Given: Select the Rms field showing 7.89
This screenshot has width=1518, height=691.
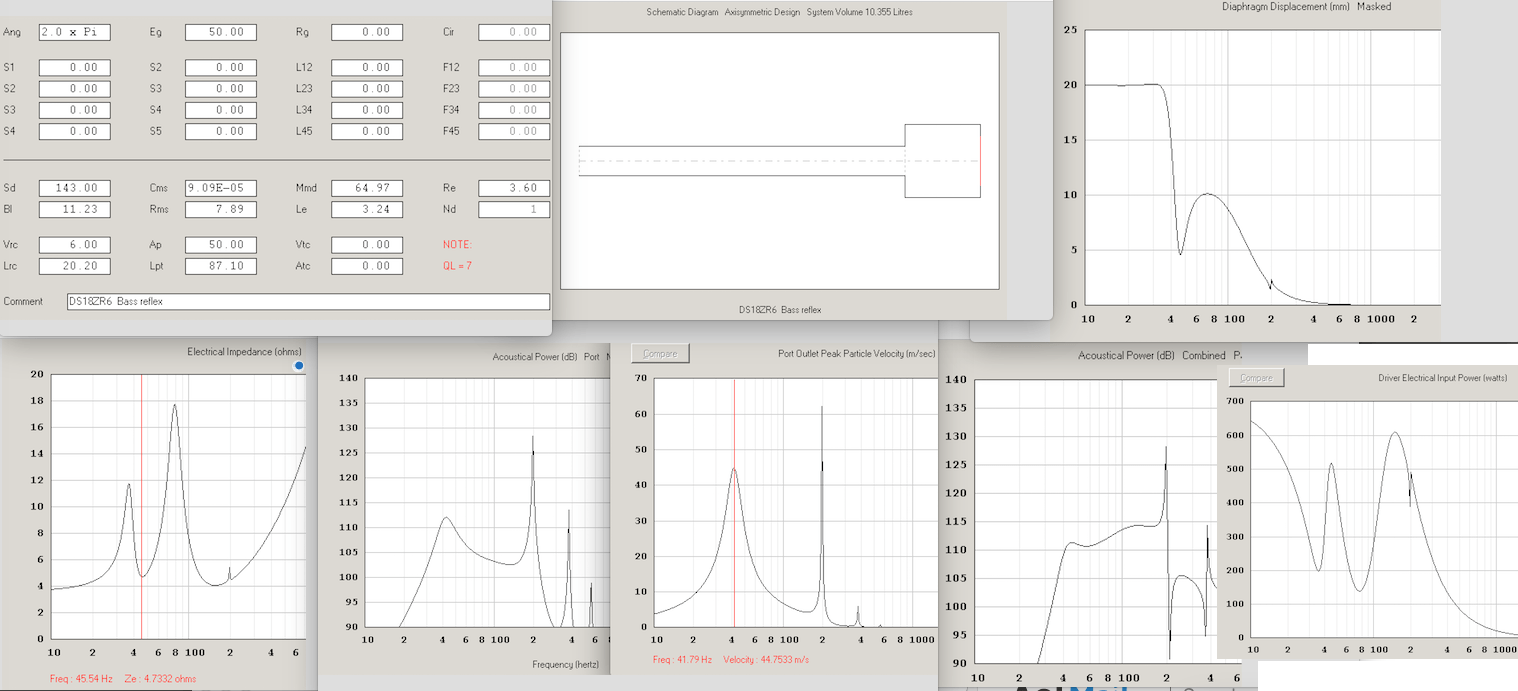Looking at the screenshot, I should point(221,210).
